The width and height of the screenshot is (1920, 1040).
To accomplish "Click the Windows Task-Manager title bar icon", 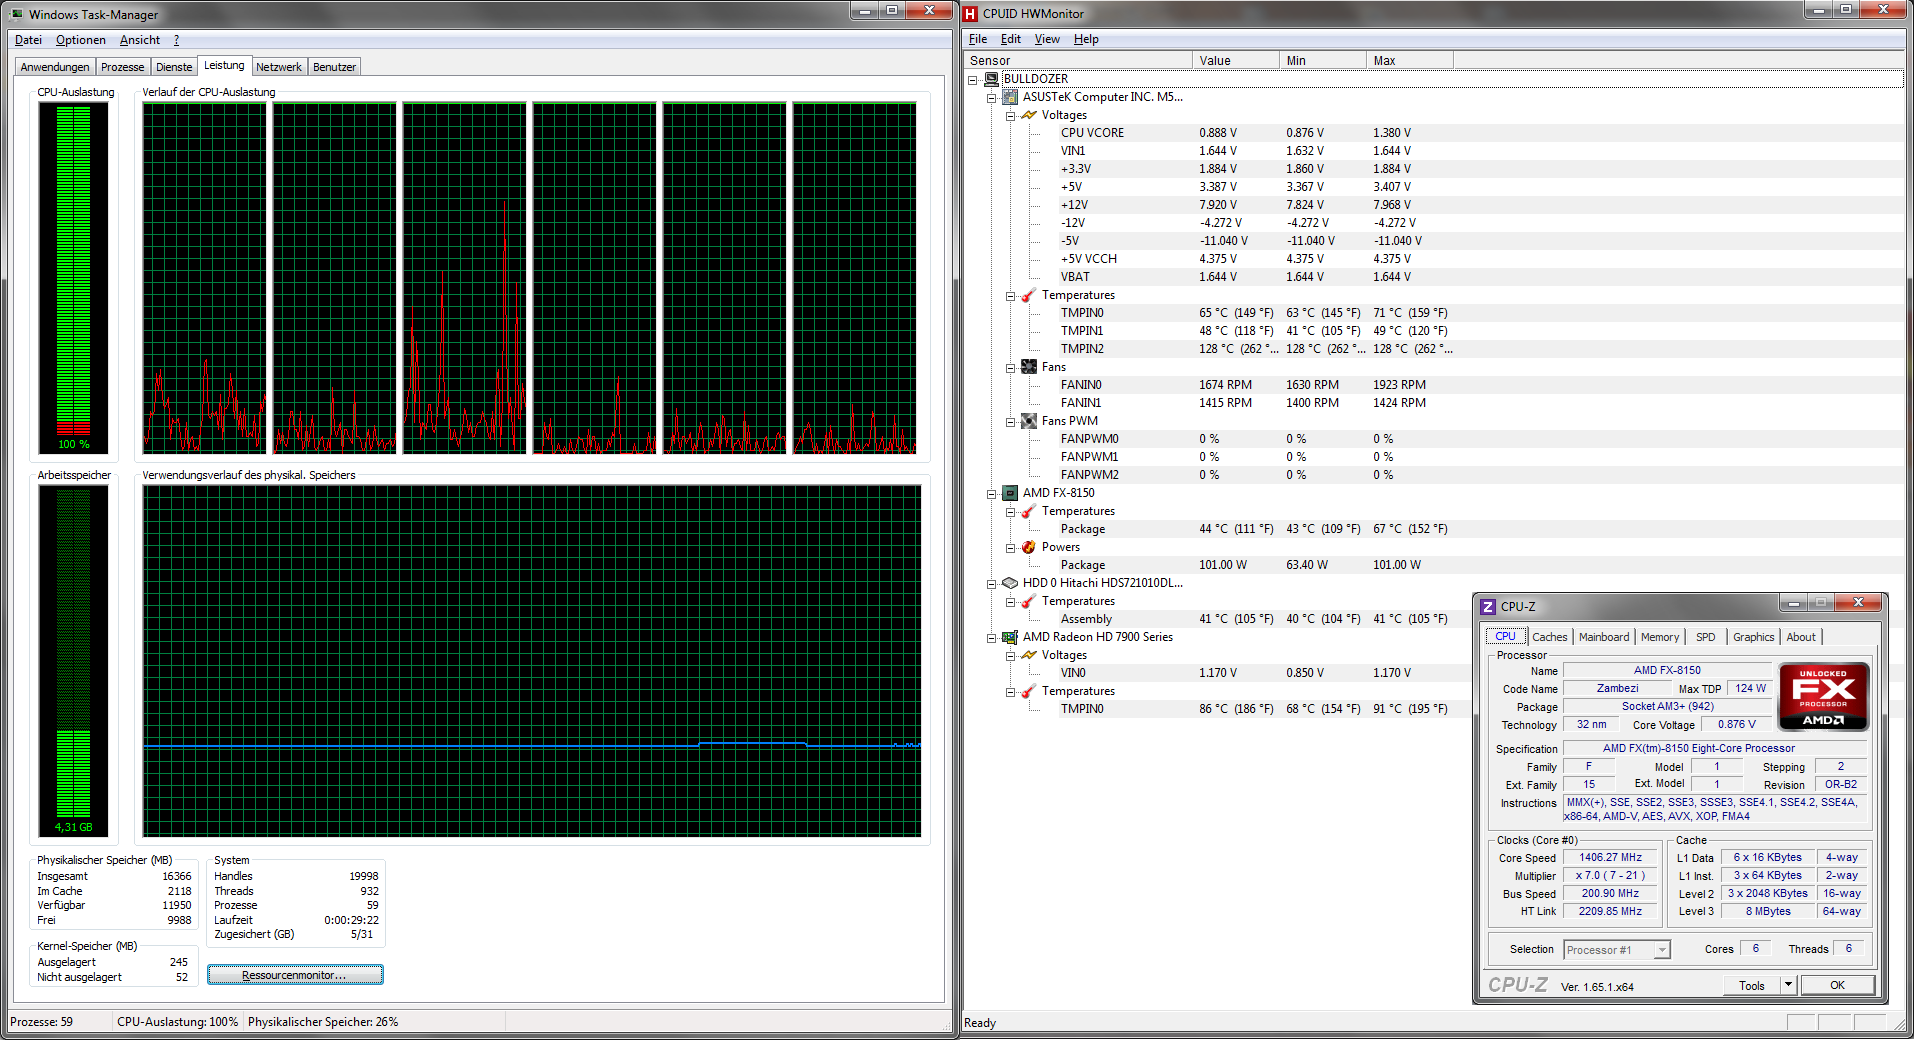I will 17,14.
